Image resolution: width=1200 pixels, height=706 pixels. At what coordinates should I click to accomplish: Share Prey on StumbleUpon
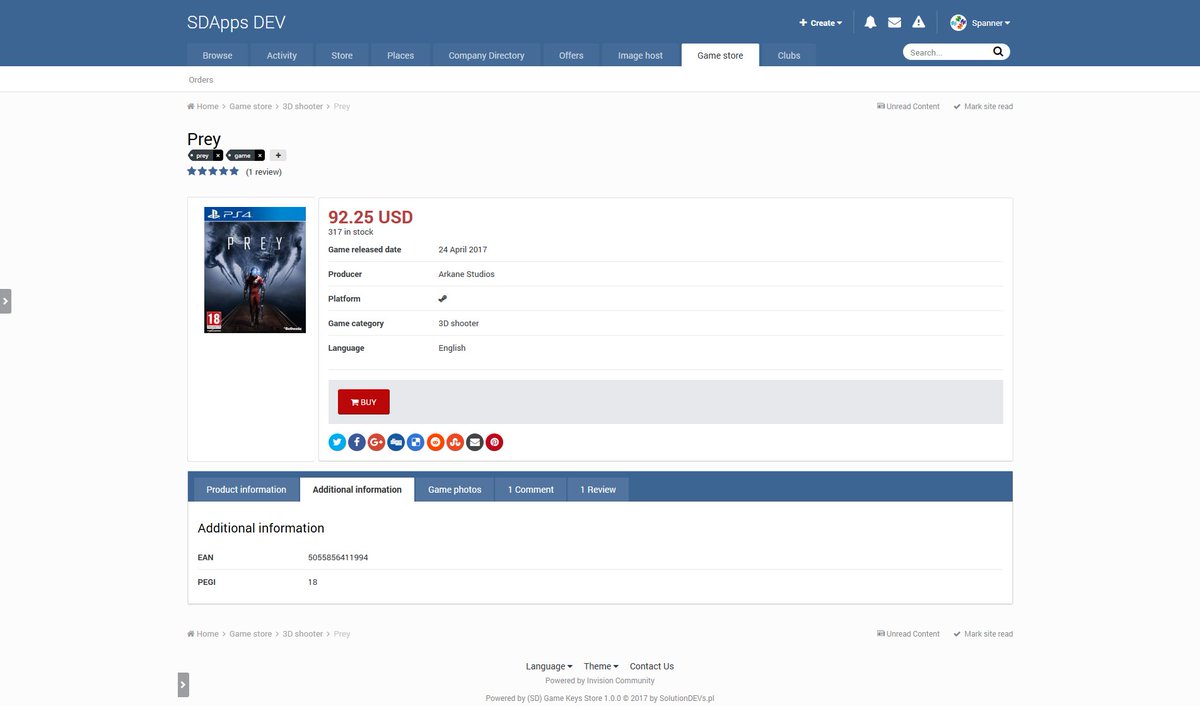[455, 442]
